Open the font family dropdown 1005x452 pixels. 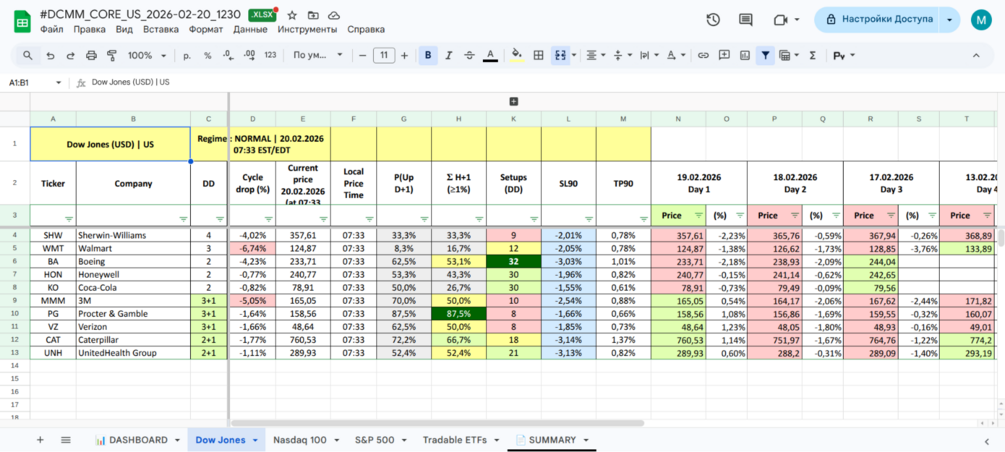click(x=318, y=56)
